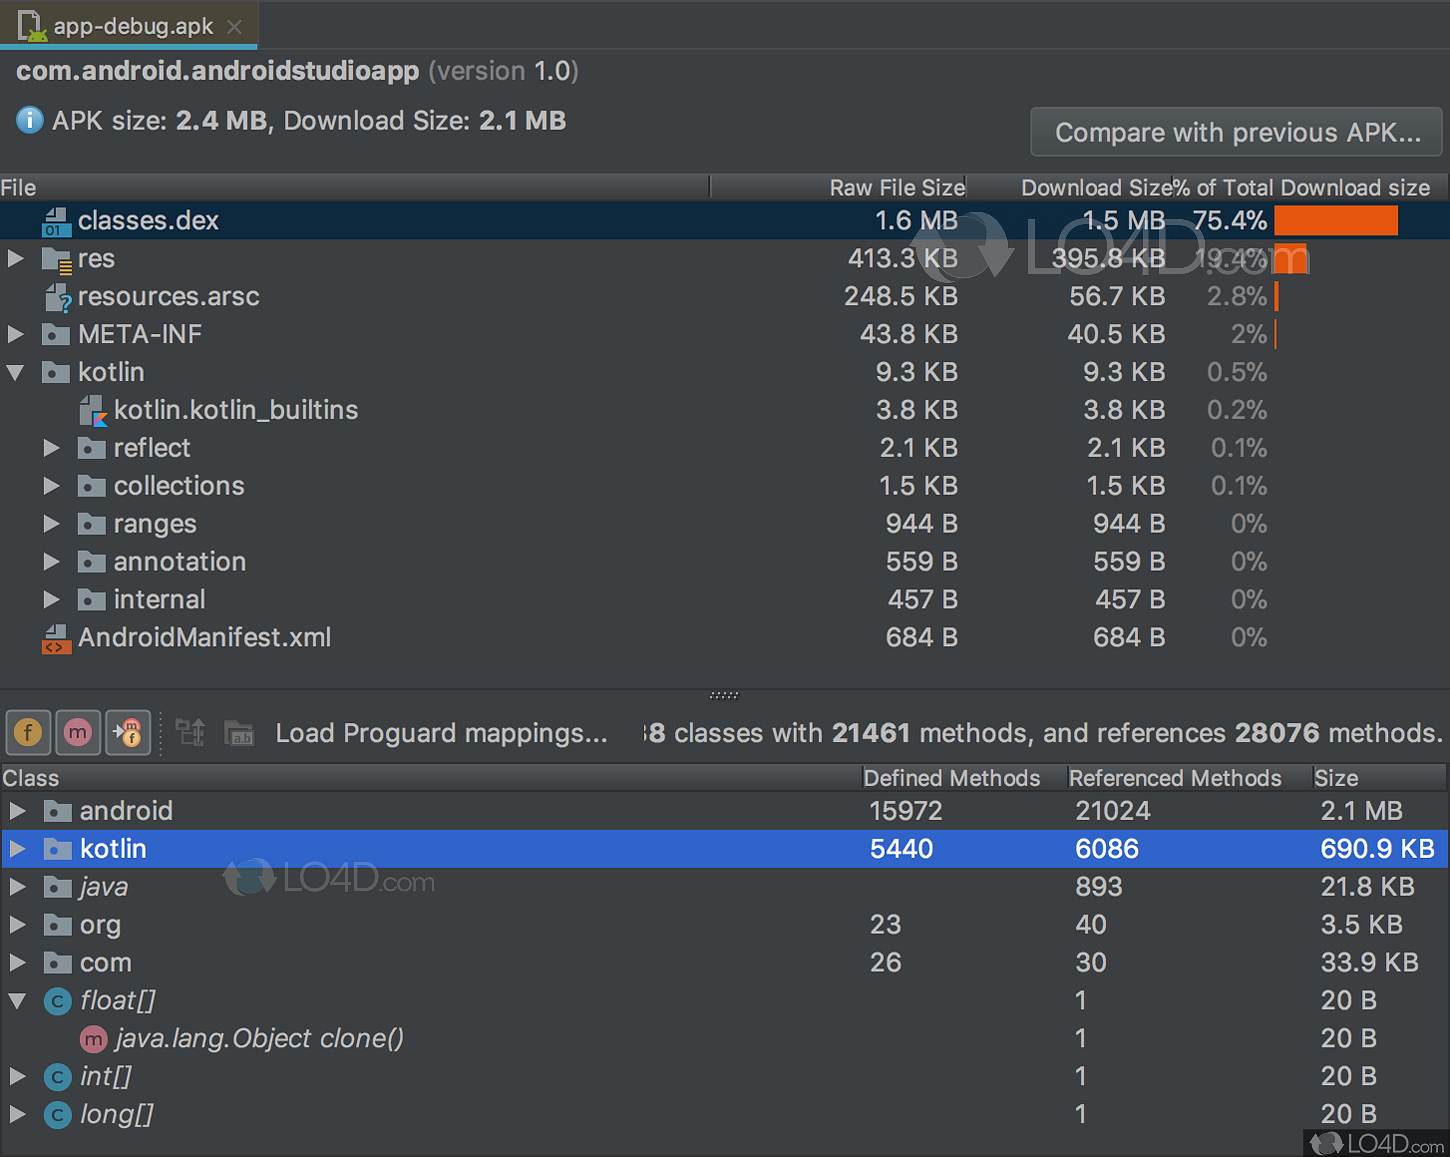This screenshot has height=1157, width=1450.
Task: Click the clone() method icon
Action: [x=93, y=1039]
